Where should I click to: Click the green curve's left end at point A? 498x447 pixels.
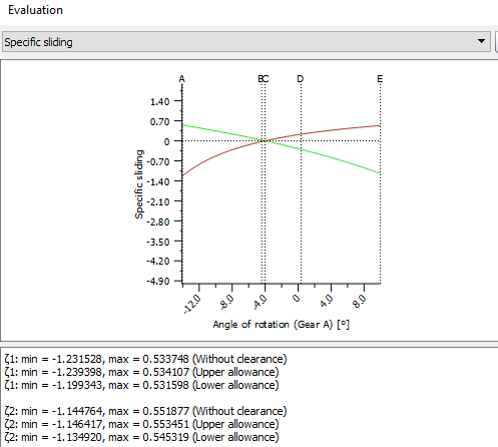click(x=184, y=125)
